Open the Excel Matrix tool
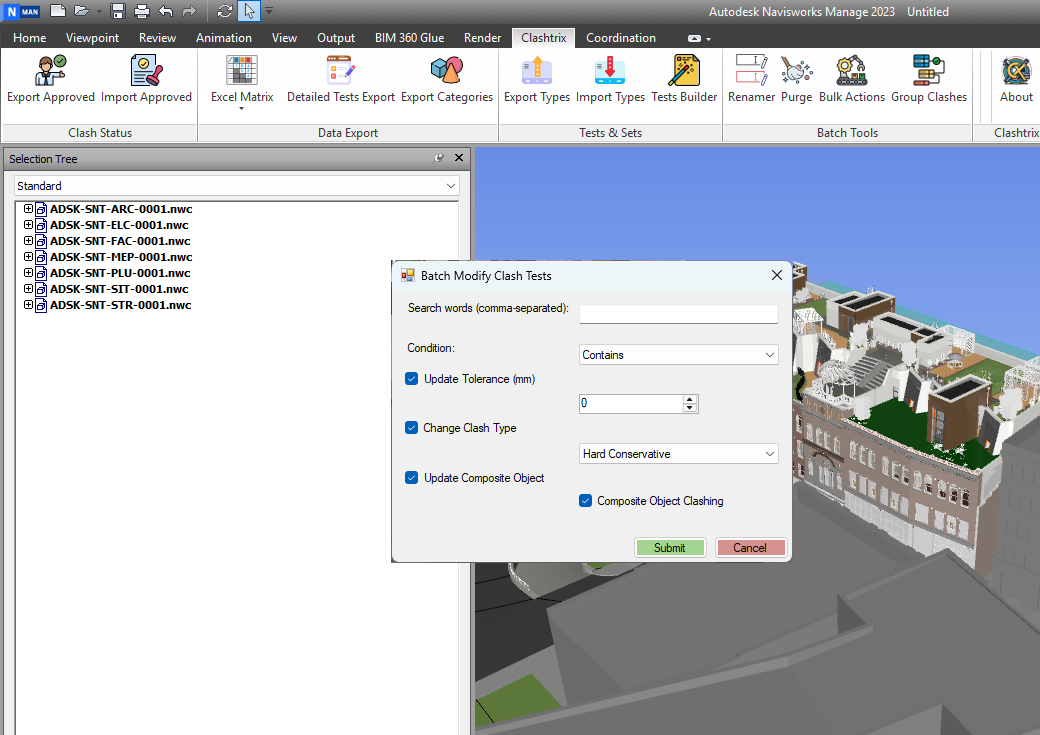Screen dimensions: 1040x735 point(242,80)
